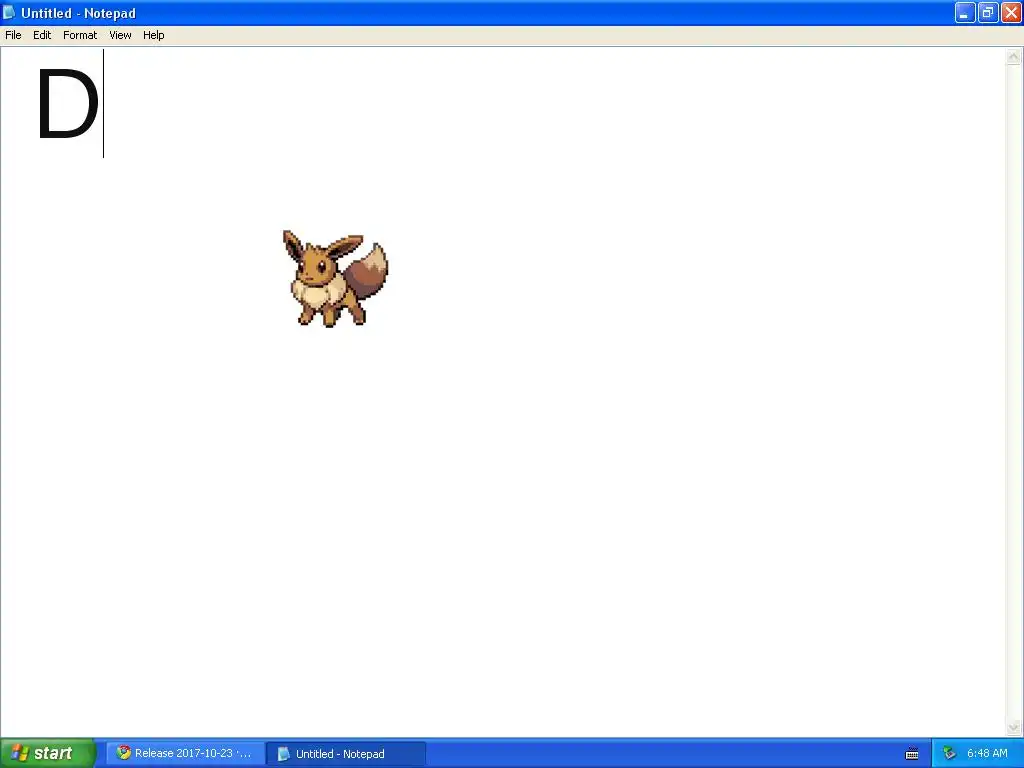
Task: Click the Eevee sprite image
Action: (x=335, y=278)
